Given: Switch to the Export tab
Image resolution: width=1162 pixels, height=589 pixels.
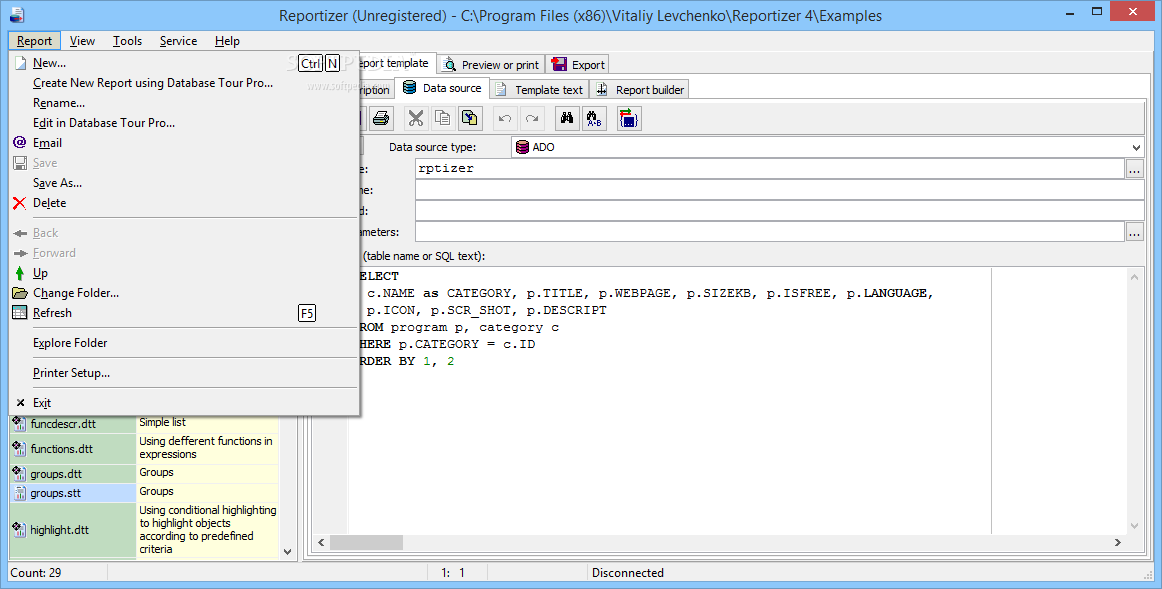Looking at the screenshot, I should (x=578, y=64).
